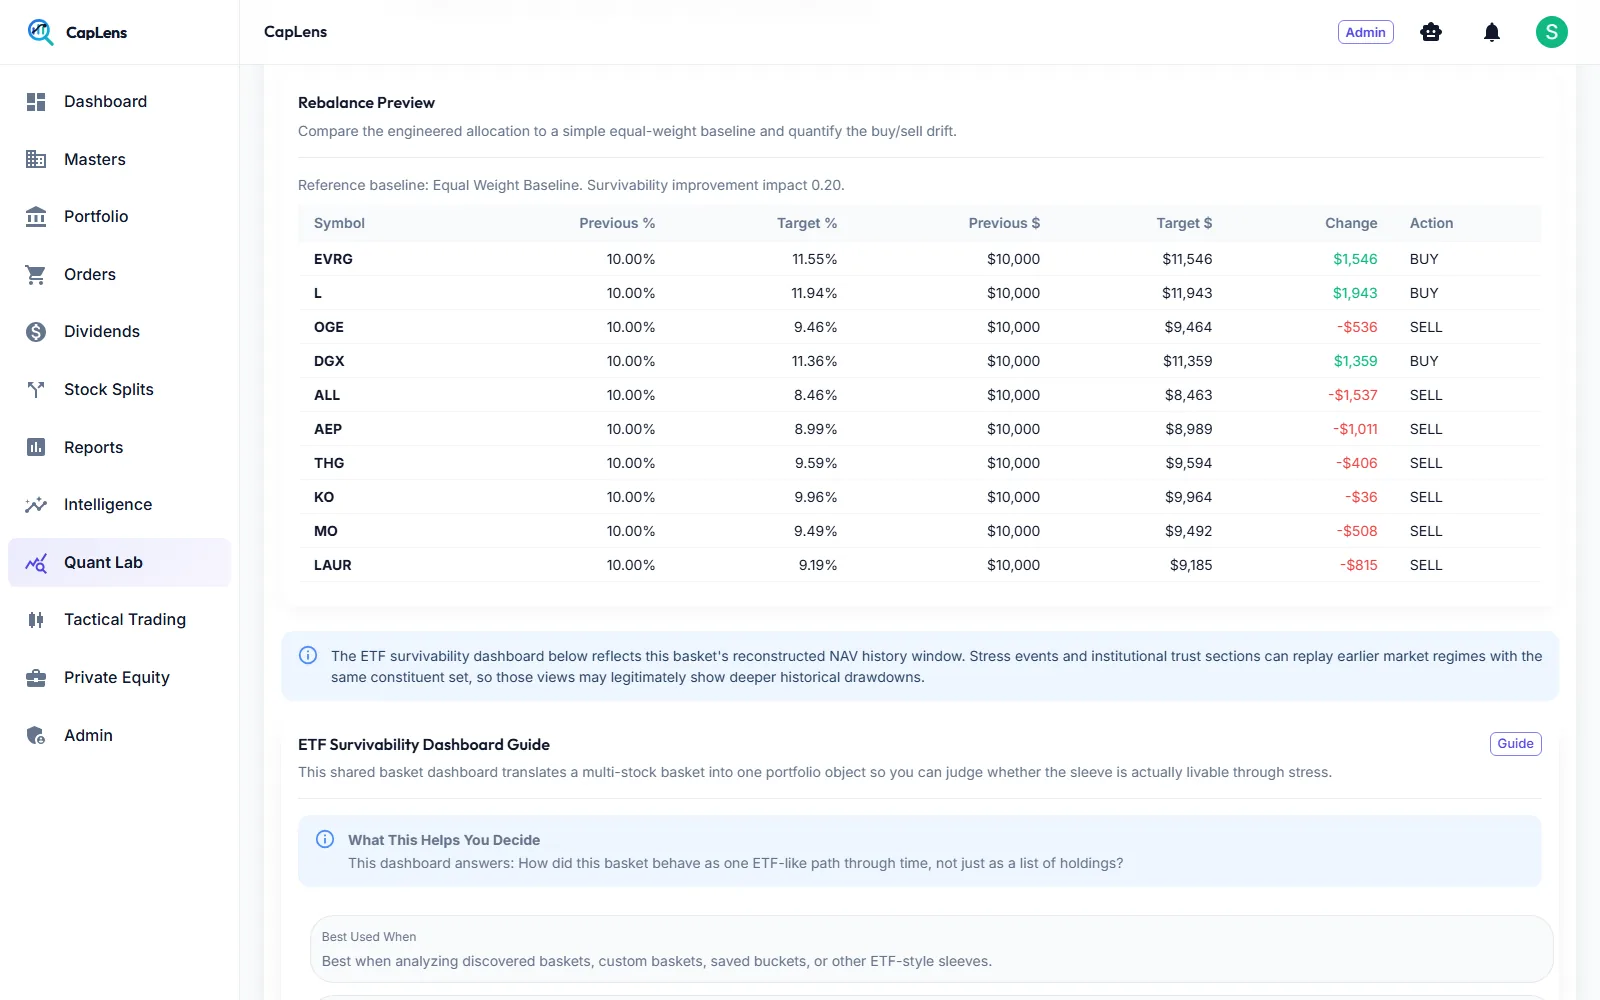The image size is (1600, 1000).
Task: Click the Change column header
Action: coord(1351,223)
